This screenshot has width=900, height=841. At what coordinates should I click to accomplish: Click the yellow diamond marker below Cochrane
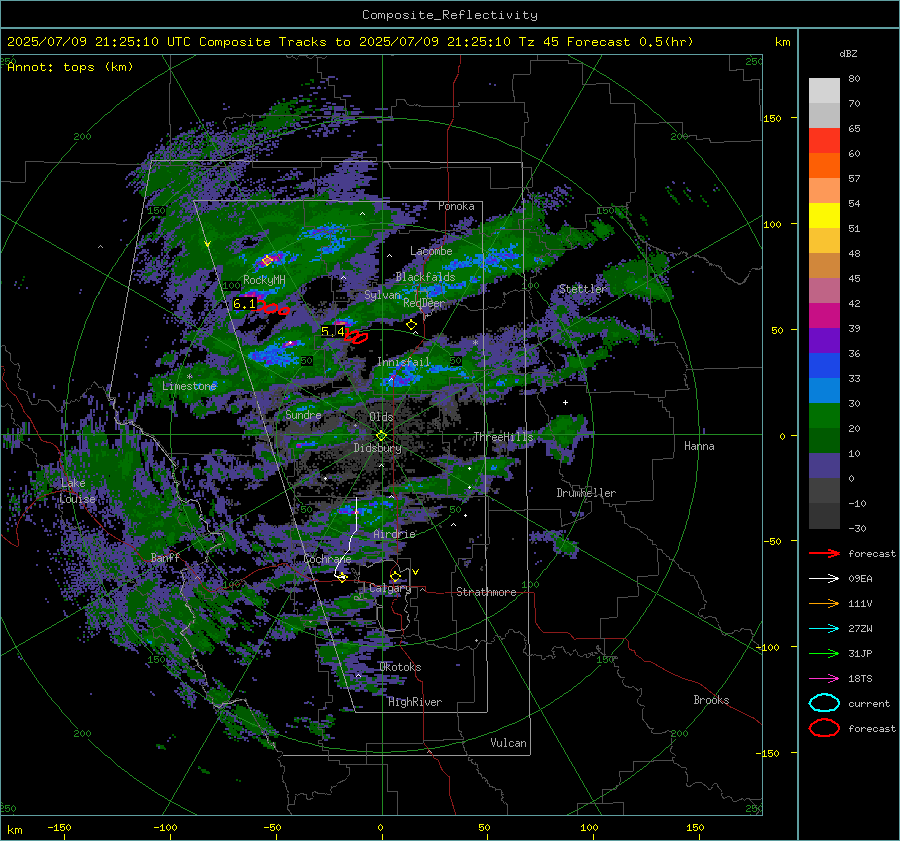coord(342,578)
